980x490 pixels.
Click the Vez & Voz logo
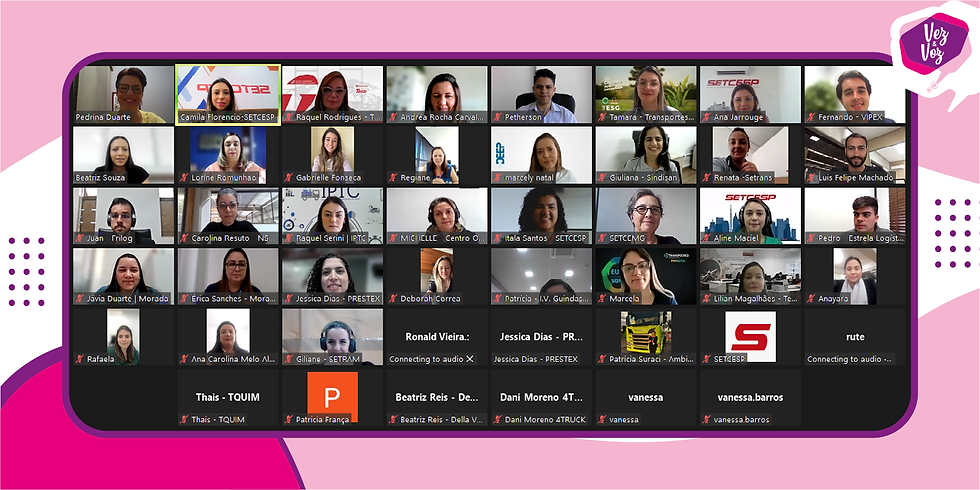(932, 46)
